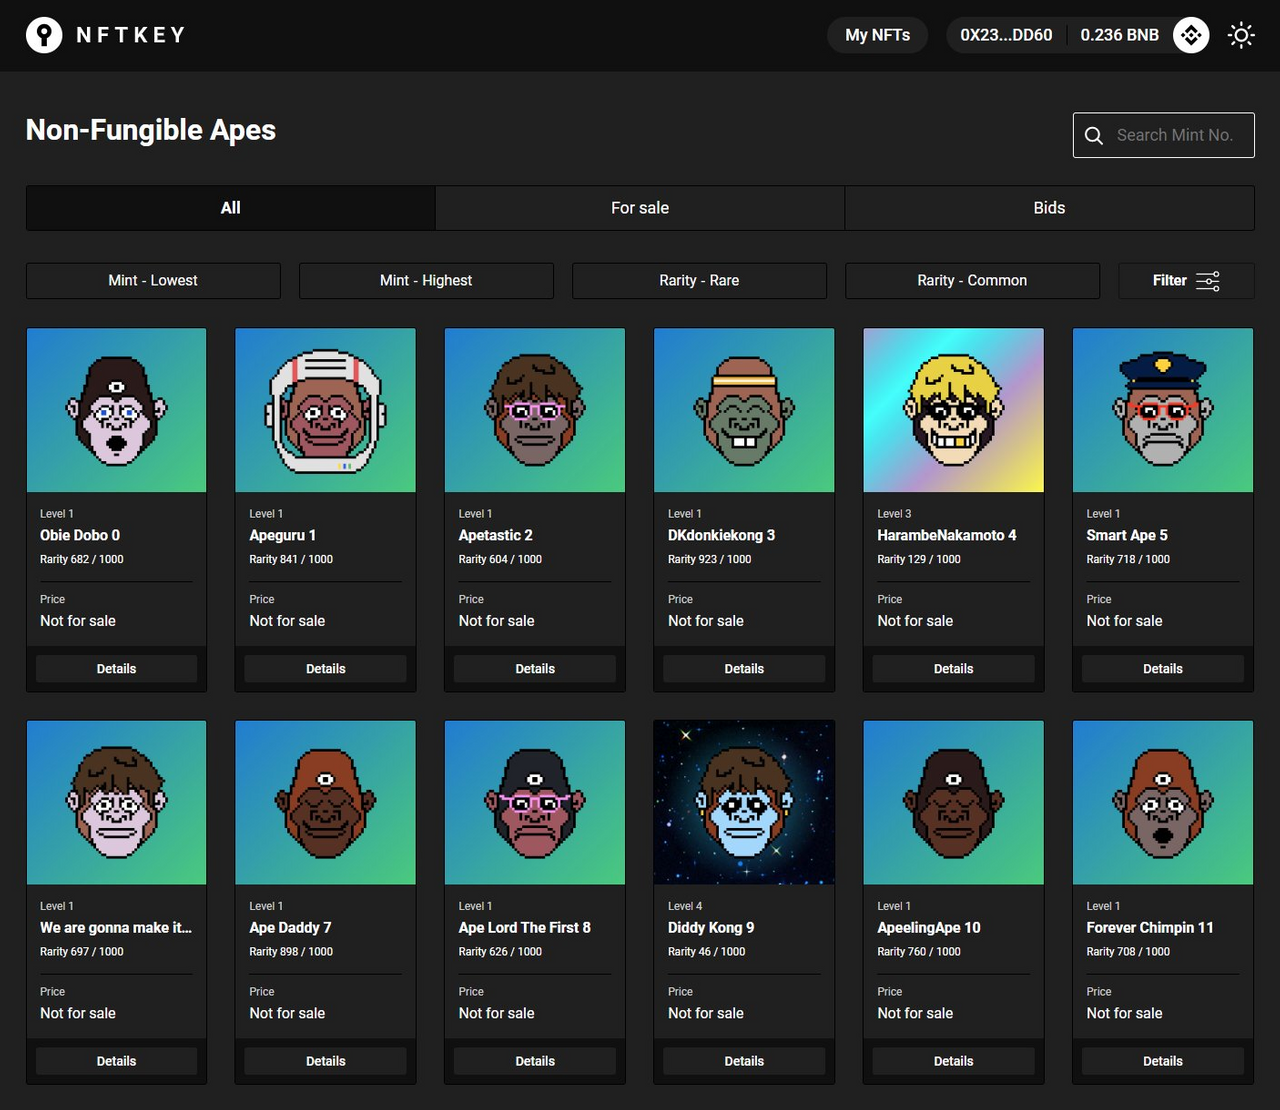Image resolution: width=1280 pixels, height=1110 pixels.
Task: Open the wallet address 0X23...DD60
Action: (x=1006, y=35)
